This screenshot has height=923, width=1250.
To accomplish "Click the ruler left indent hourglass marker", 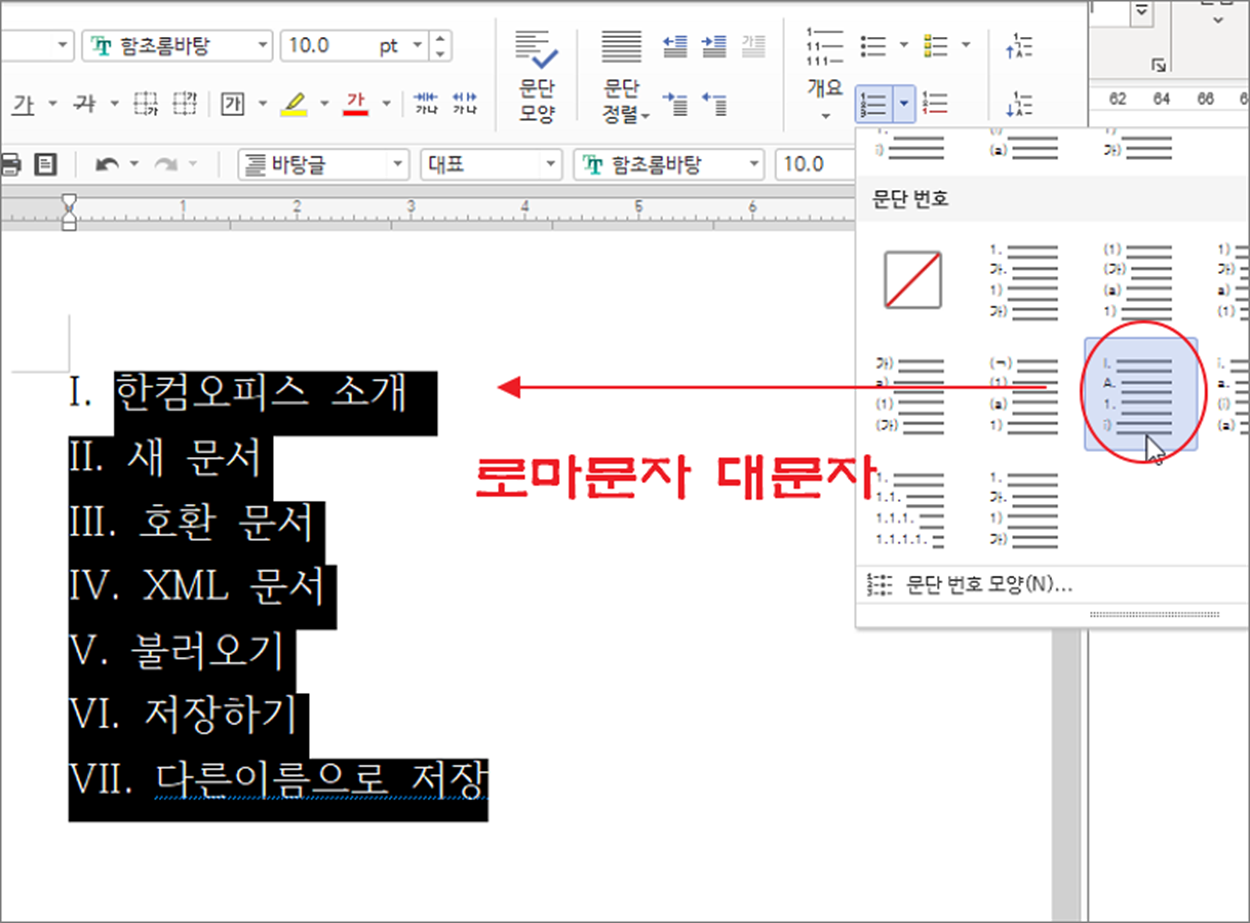I will point(69,211).
